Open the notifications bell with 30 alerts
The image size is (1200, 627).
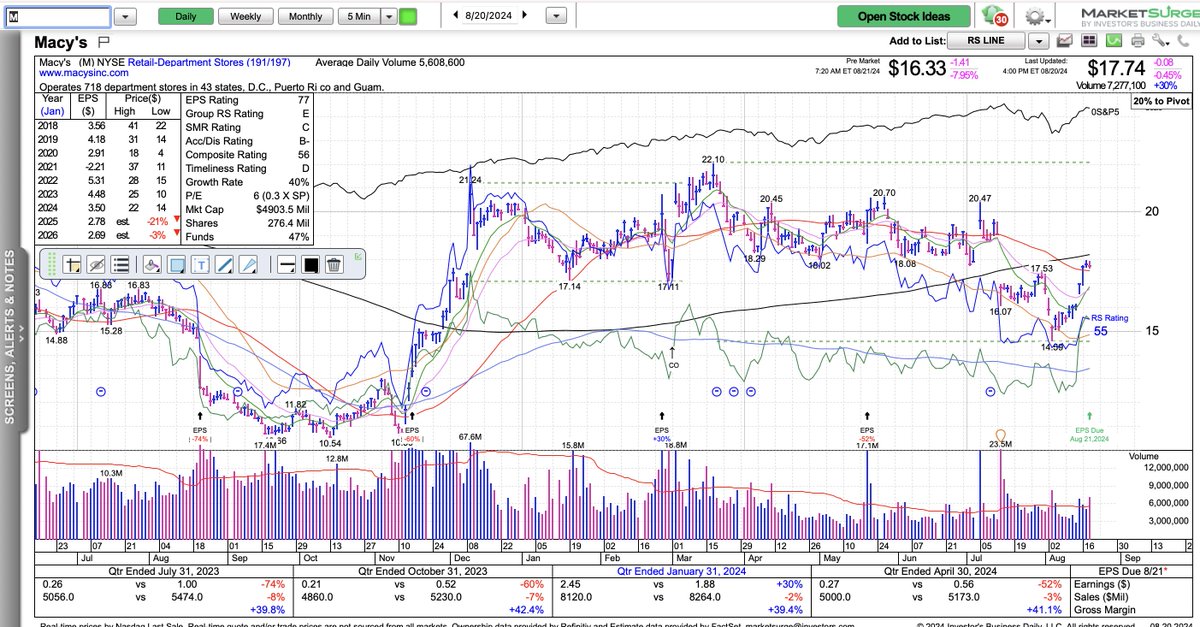(999, 15)
